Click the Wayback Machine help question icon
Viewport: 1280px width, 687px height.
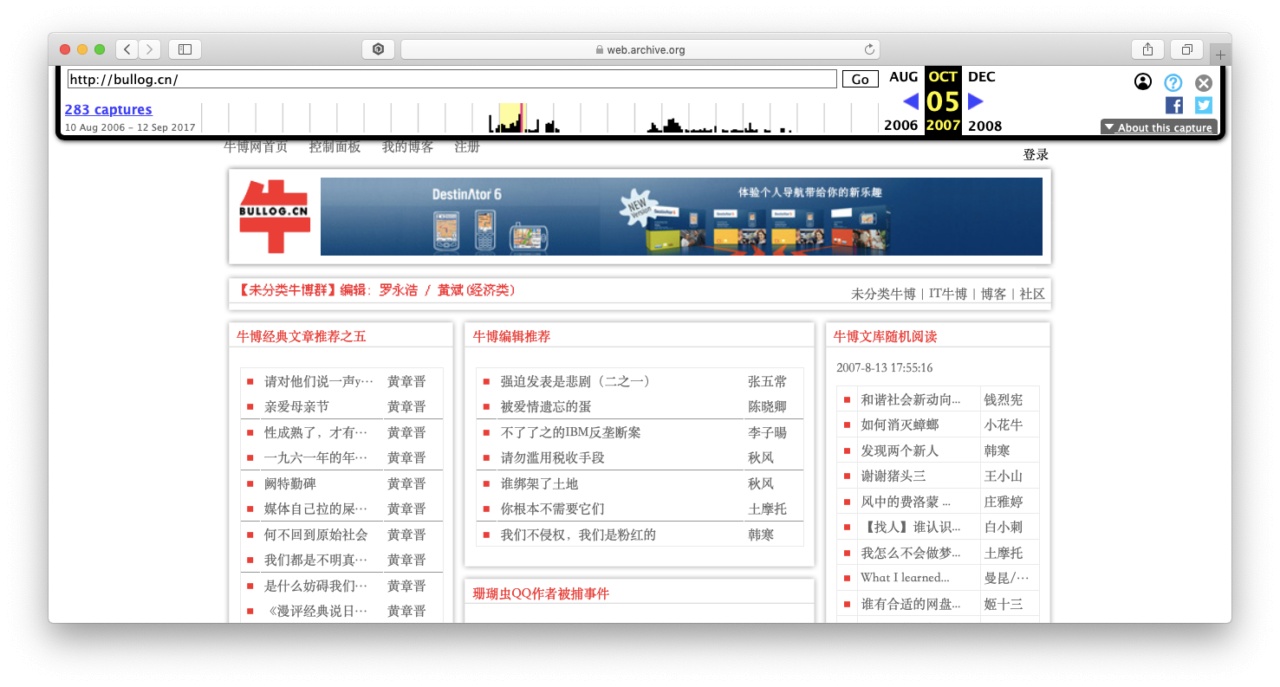[1173, 83]
